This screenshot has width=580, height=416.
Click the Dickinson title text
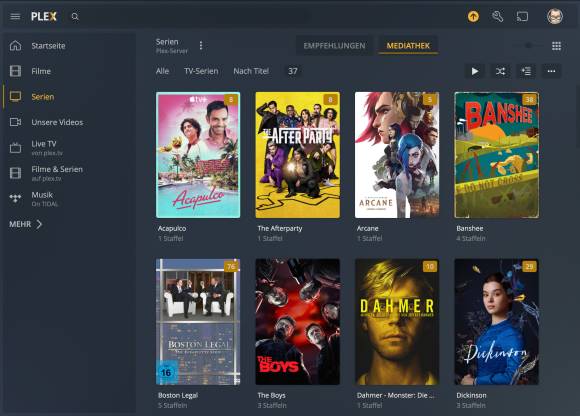[471, 395]
